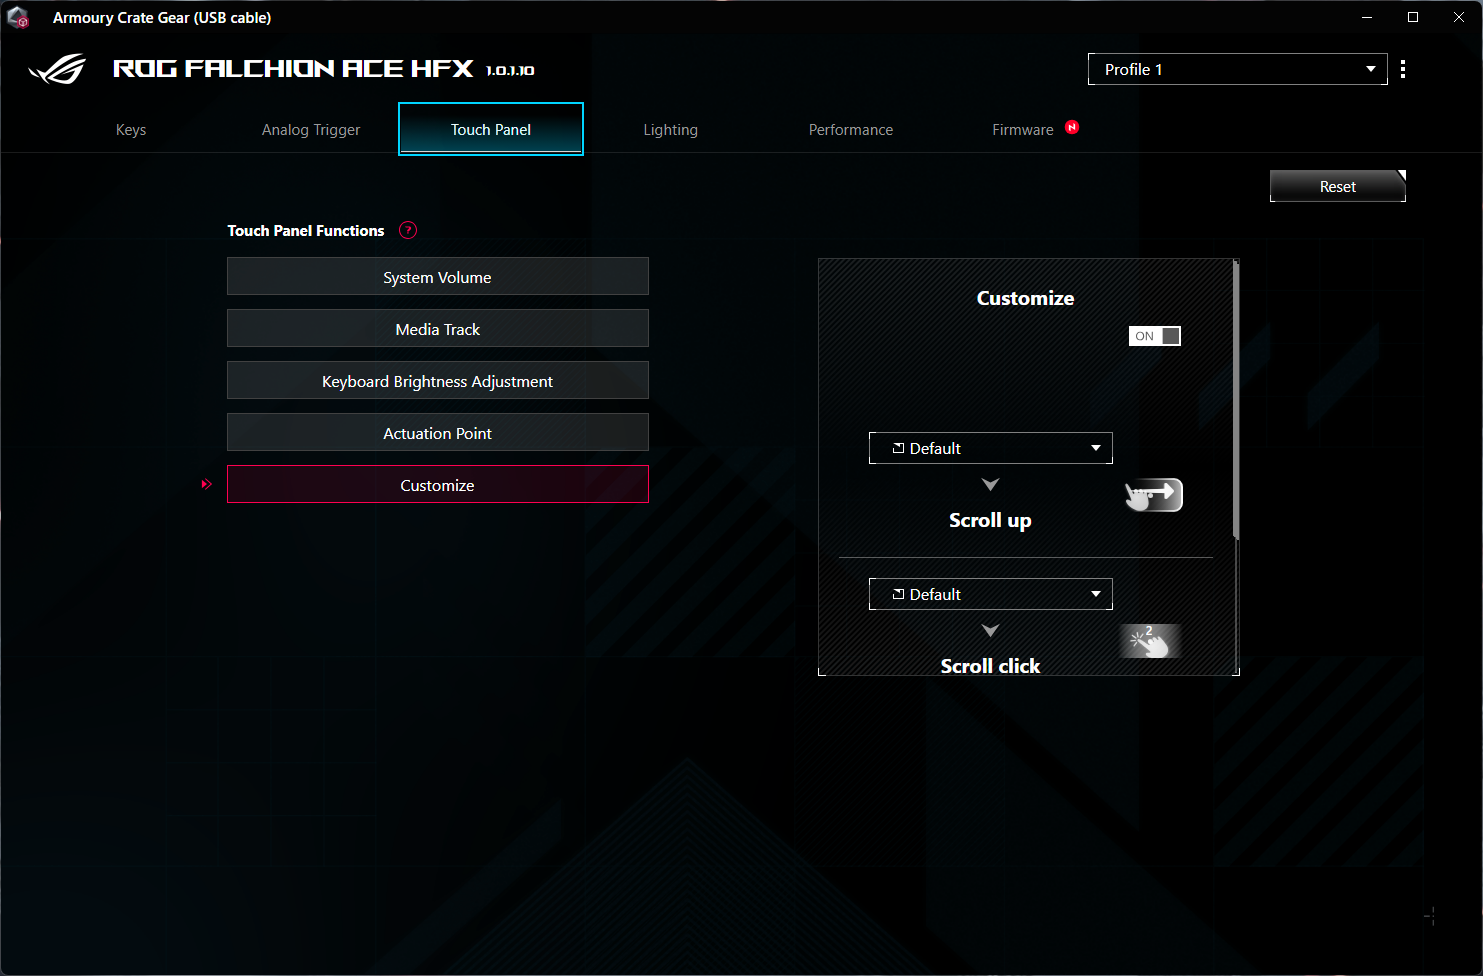The image size is (1483, 976).
Task: Click the Scroll click label
Action: coord(990,666)
